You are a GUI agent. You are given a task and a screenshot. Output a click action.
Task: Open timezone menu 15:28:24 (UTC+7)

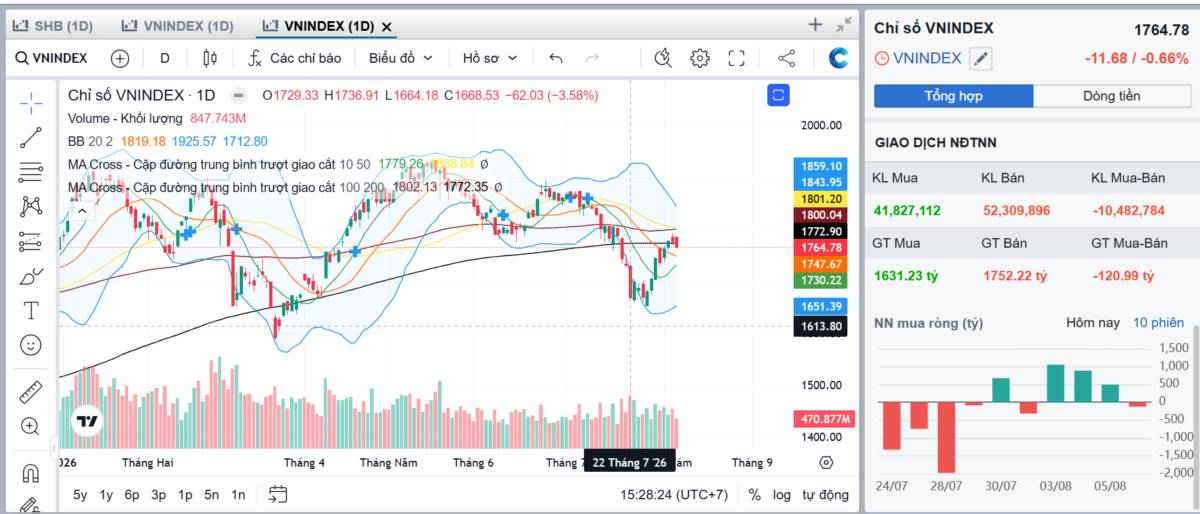(673, 494)
